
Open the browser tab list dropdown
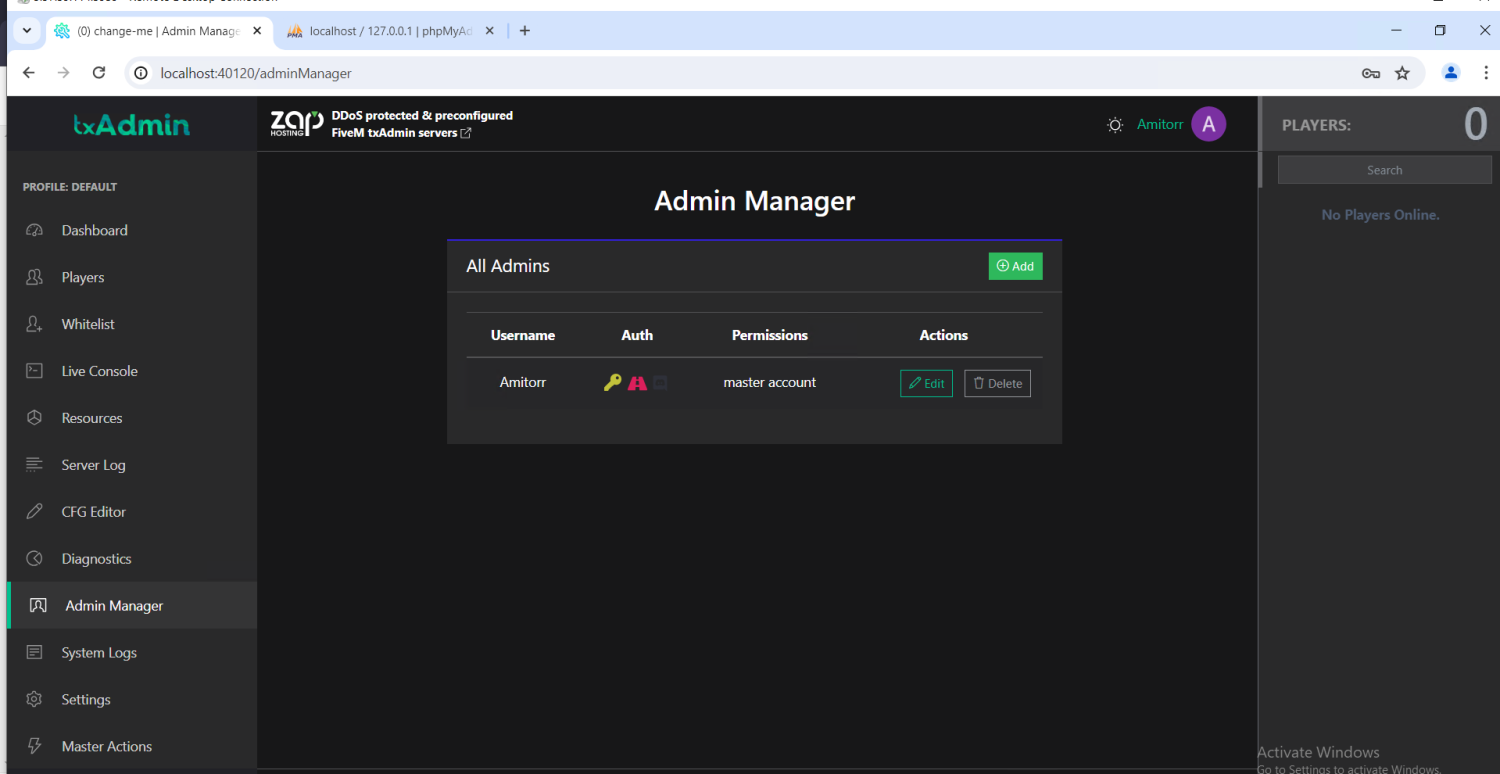pos(27,31)
